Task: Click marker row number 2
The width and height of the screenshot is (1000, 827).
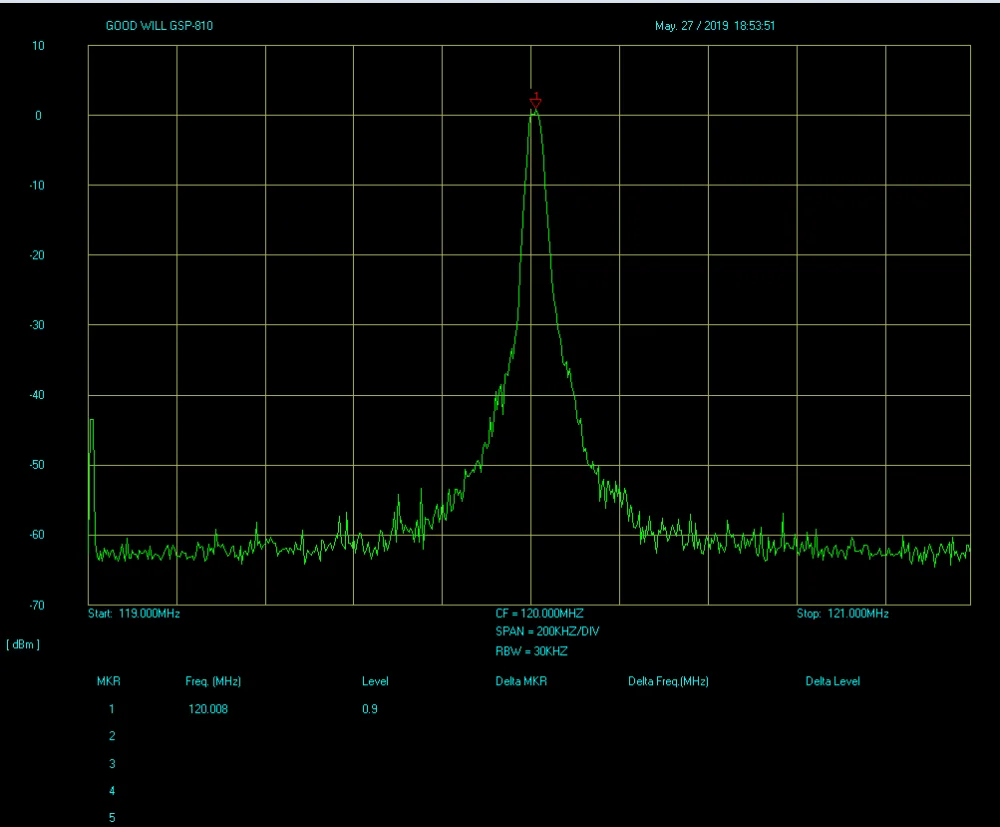Action: [112, 736]
